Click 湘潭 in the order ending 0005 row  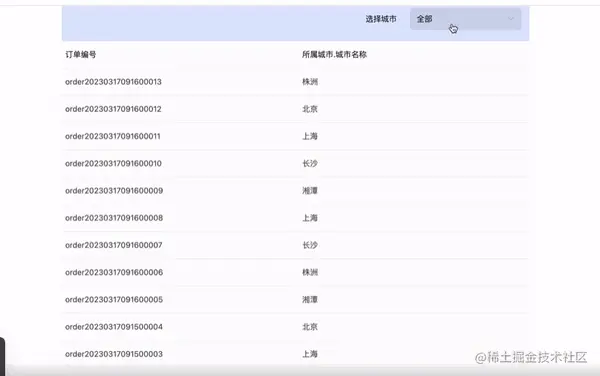tap(310, 299)
